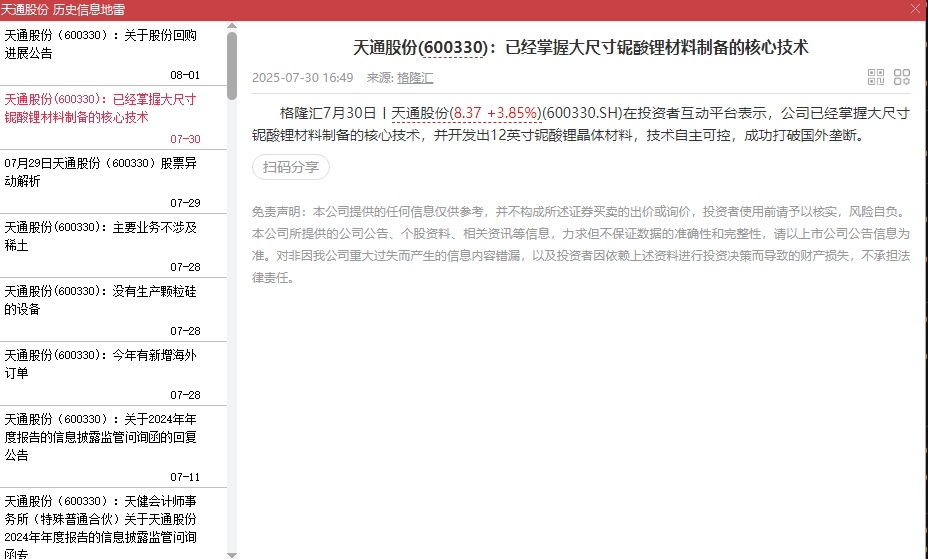Click the 07-11 date in the list
Viewport: 928px width, 559px height.
185,477
